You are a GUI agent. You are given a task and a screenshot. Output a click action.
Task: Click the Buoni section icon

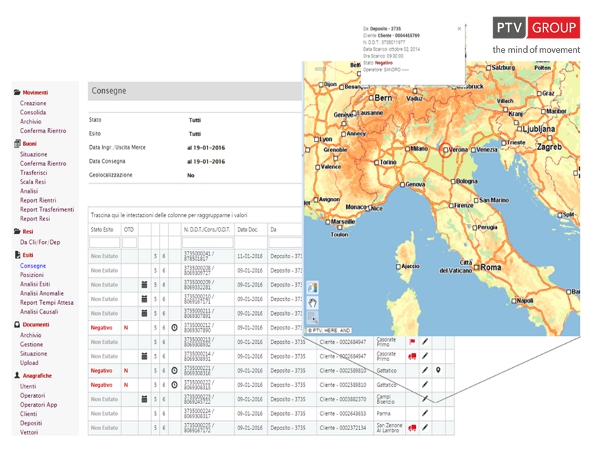pyautogui.click(x=17, y=143)
